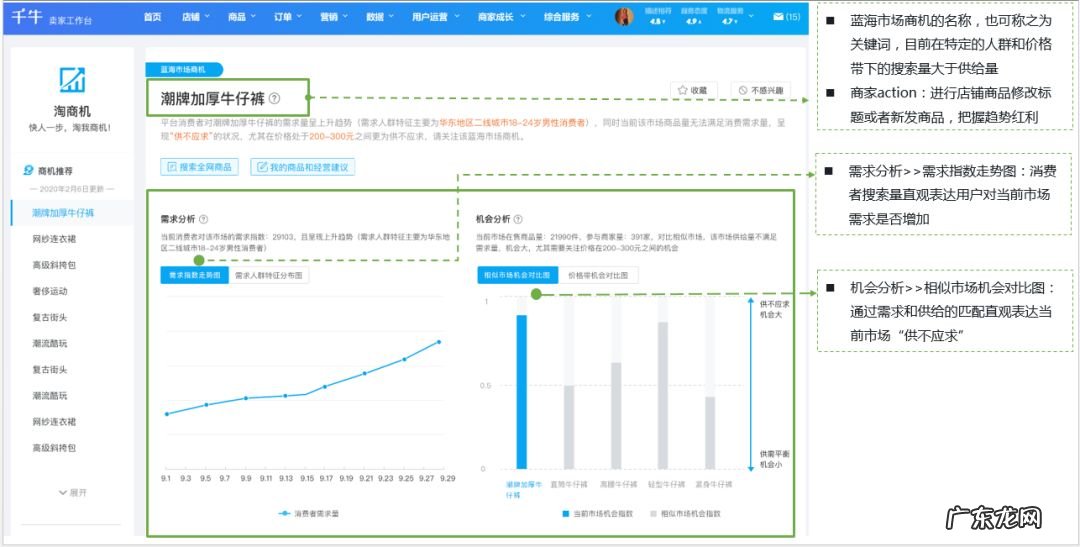The image size is (1080, 547).
Task: Click the 2020年2月6日更新 date text
Action: (x=72, y=189)
